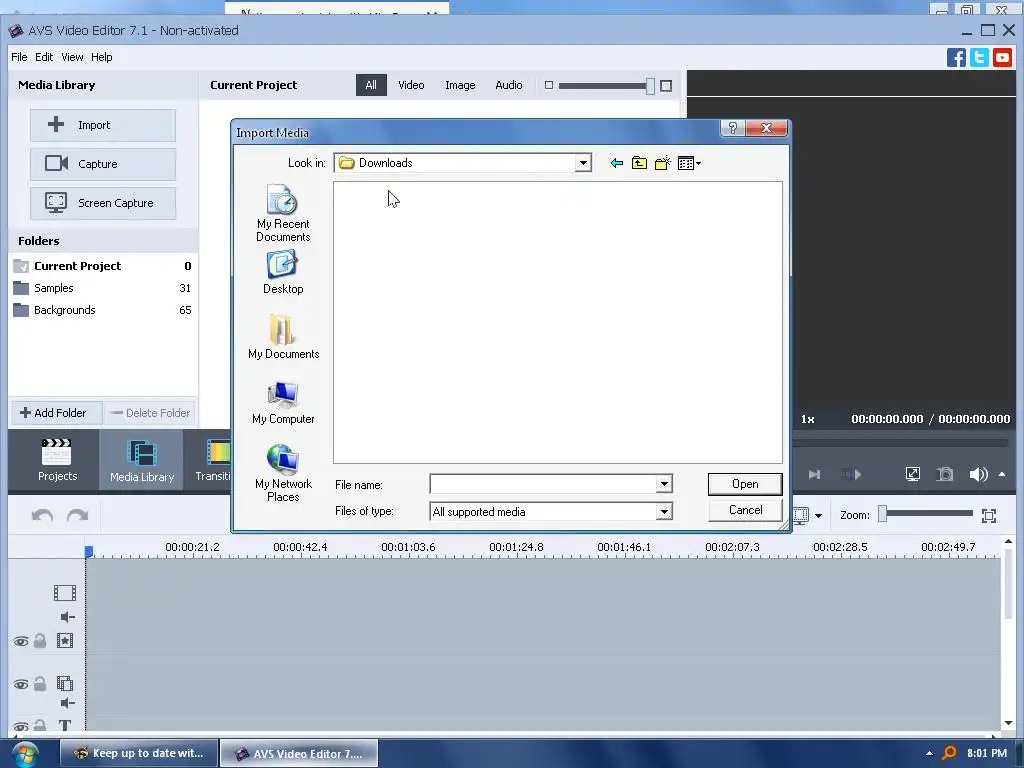Click the main video track filmstrip icon
Screen dimensions: 1024x768
coord(65,593)
